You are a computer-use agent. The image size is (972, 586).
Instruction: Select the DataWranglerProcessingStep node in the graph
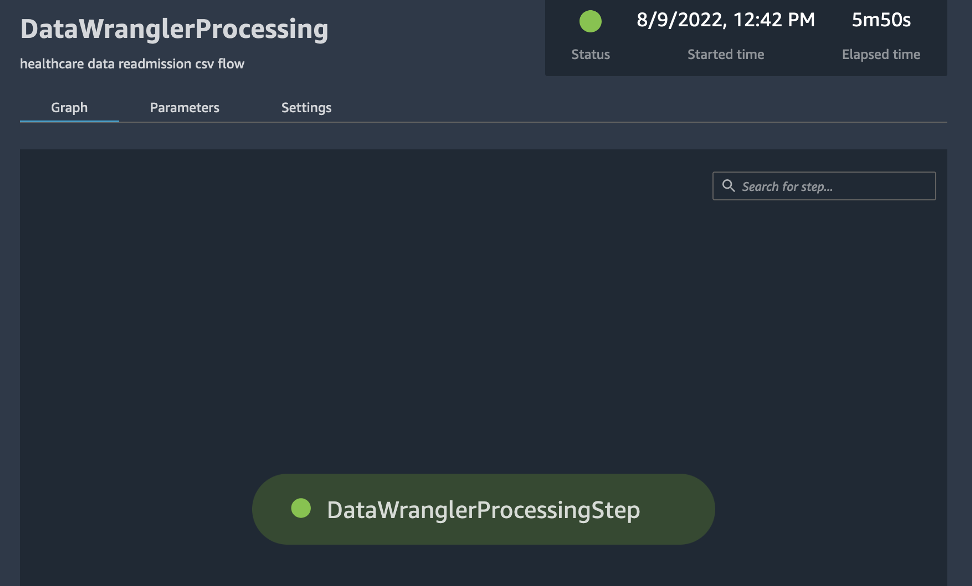[x=483, y=509]
